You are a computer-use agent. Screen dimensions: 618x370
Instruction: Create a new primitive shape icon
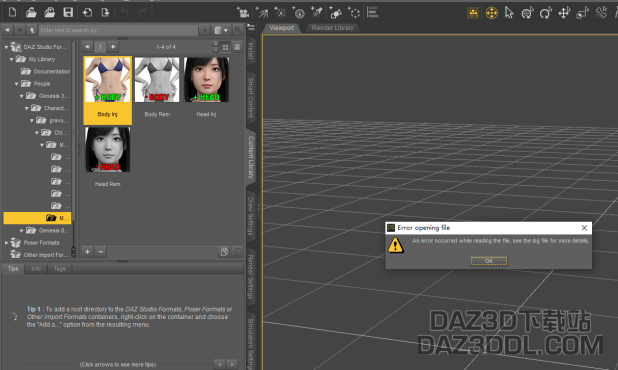click(335, 13)
